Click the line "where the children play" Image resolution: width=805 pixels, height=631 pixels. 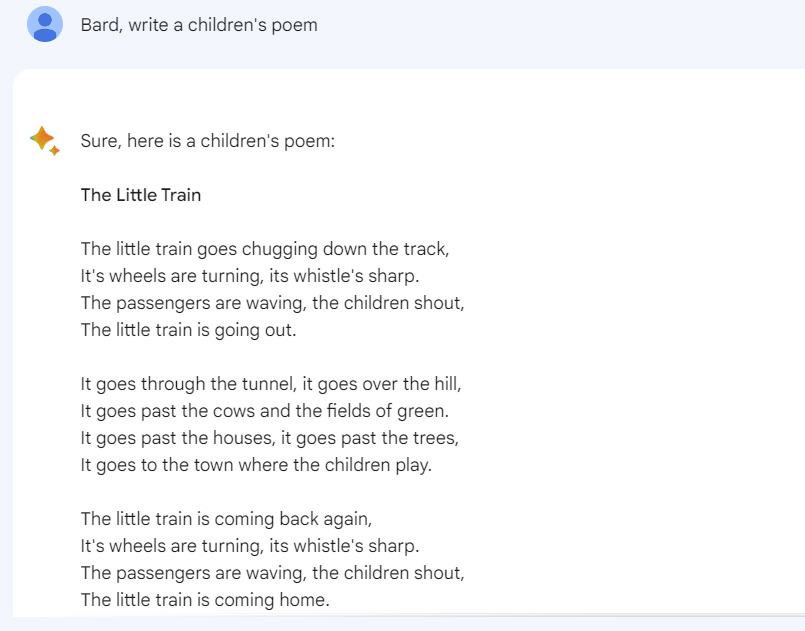pyautogui.click(x=256, y=464)
